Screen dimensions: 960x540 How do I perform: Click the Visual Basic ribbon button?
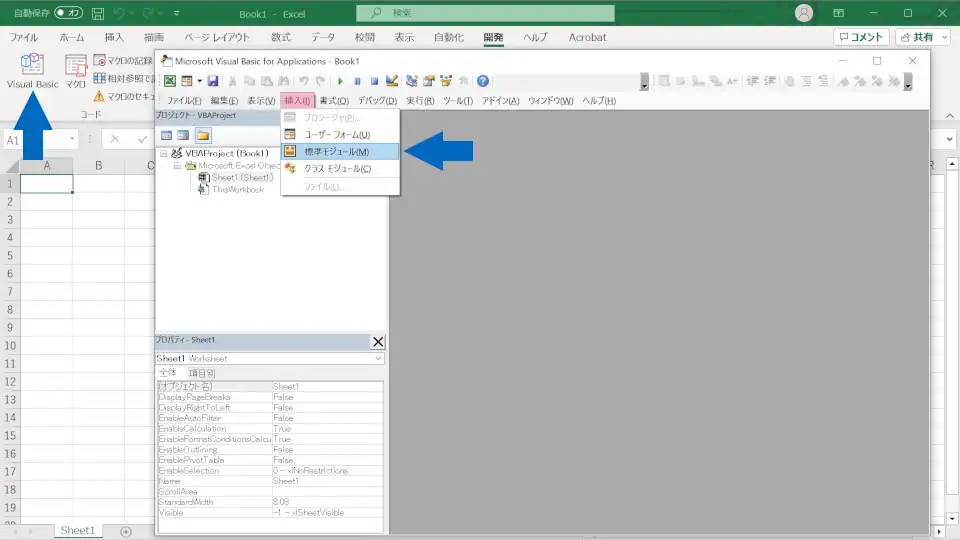pyautogui.click(x=32, y=69)
